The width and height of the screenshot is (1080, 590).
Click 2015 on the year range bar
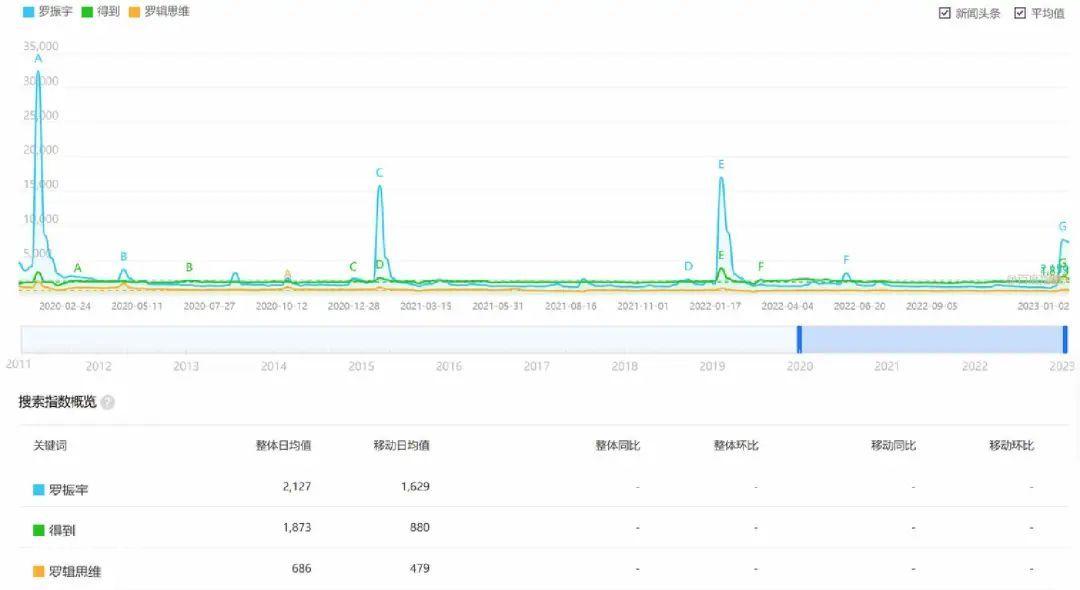coord(361,366)
